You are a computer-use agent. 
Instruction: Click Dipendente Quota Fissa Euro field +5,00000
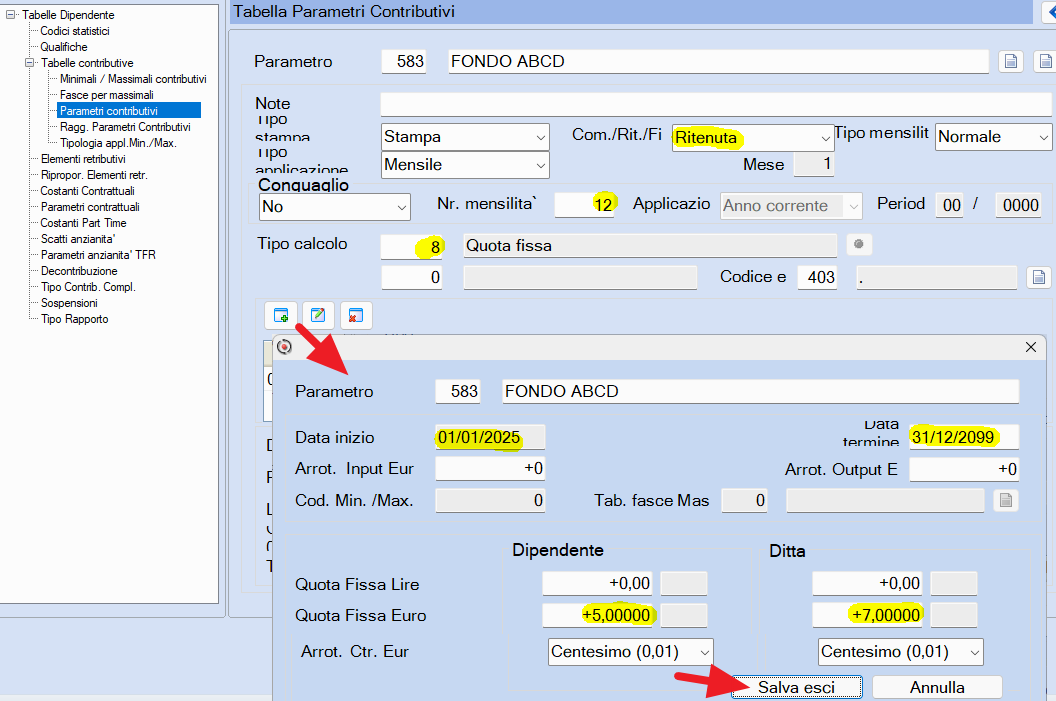coord(598,615)
